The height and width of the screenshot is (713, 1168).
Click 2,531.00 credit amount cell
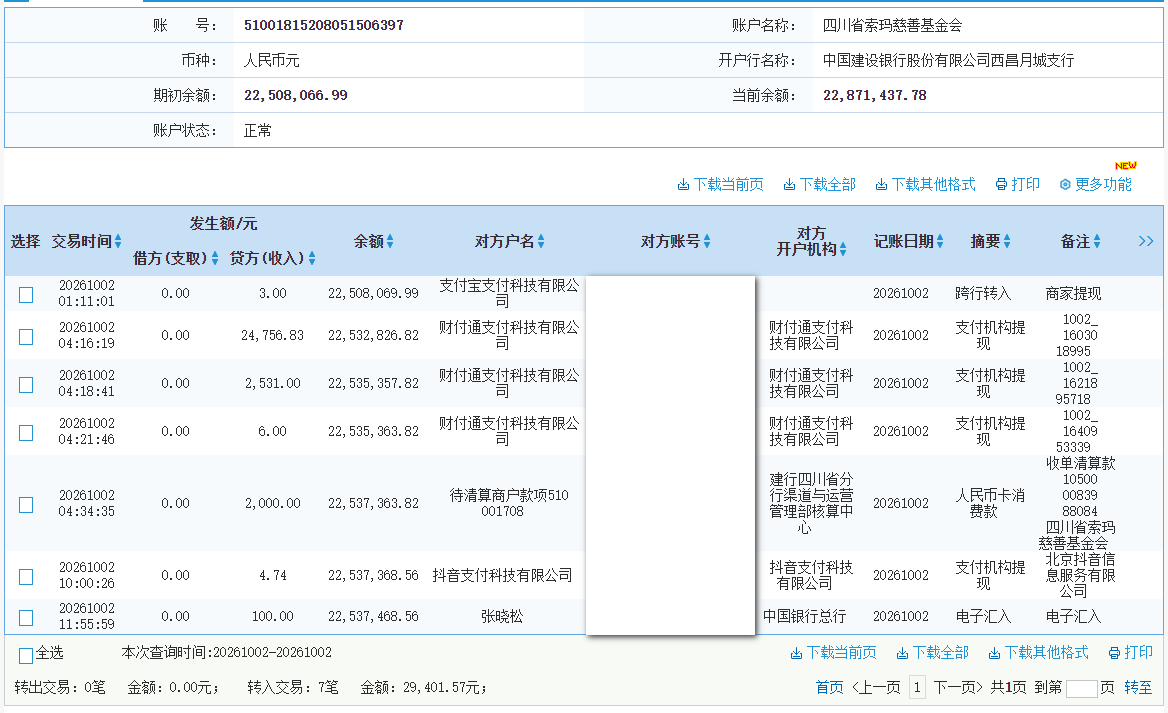click(x=273, y=383)
